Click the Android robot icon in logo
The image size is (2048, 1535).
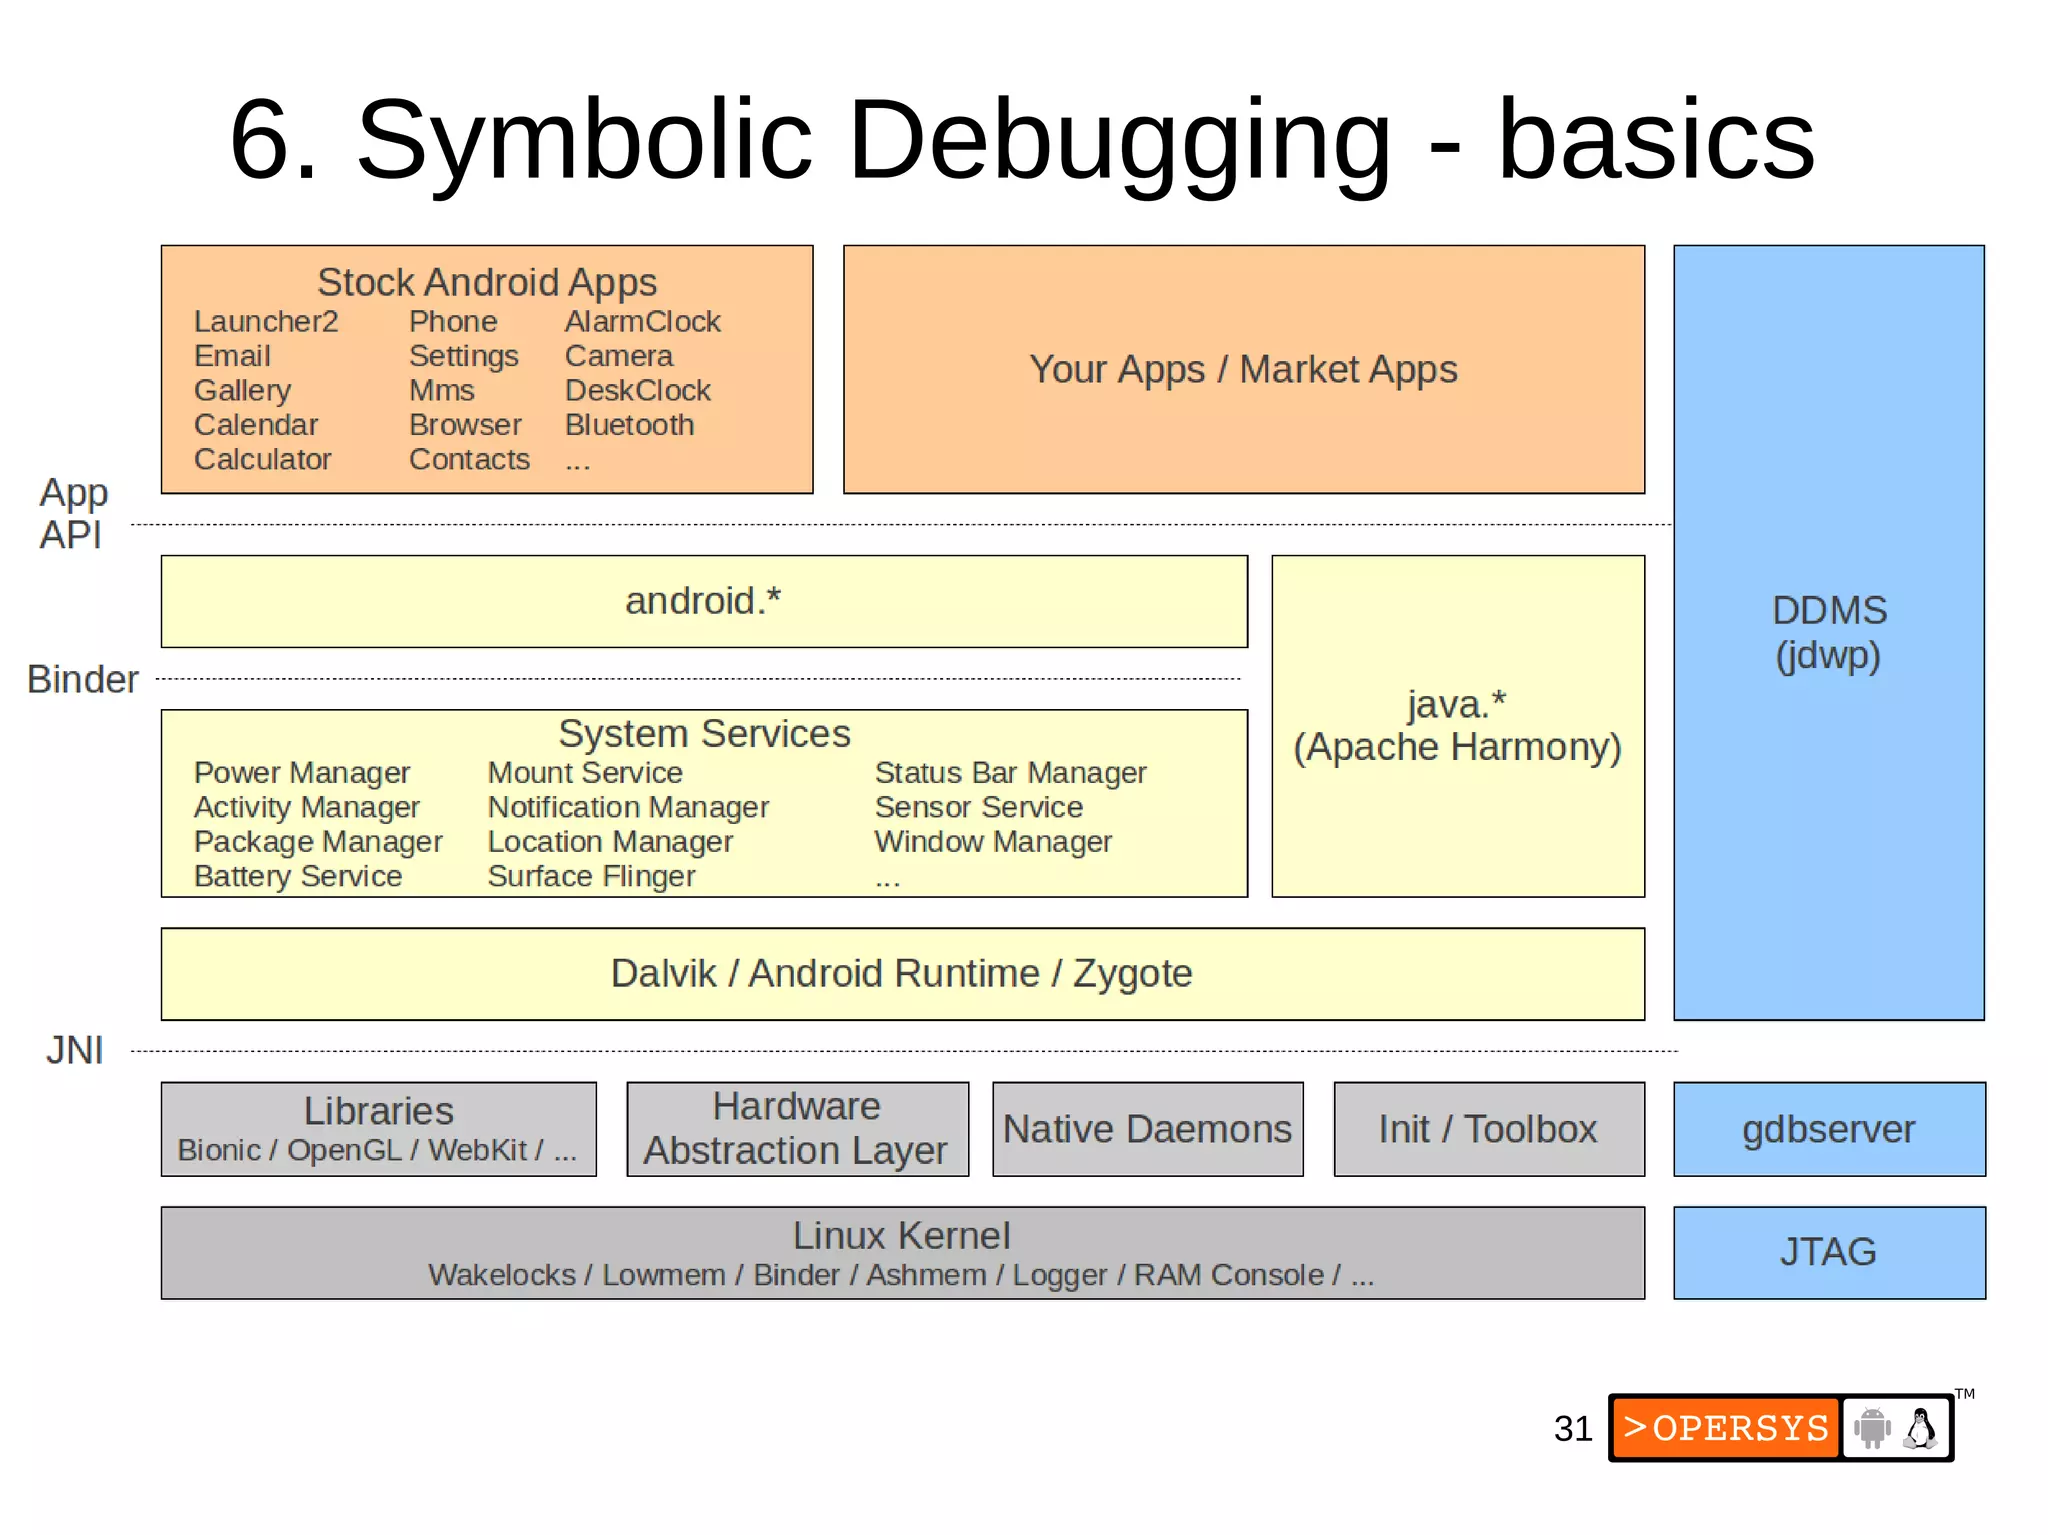click(1871, 1427)
